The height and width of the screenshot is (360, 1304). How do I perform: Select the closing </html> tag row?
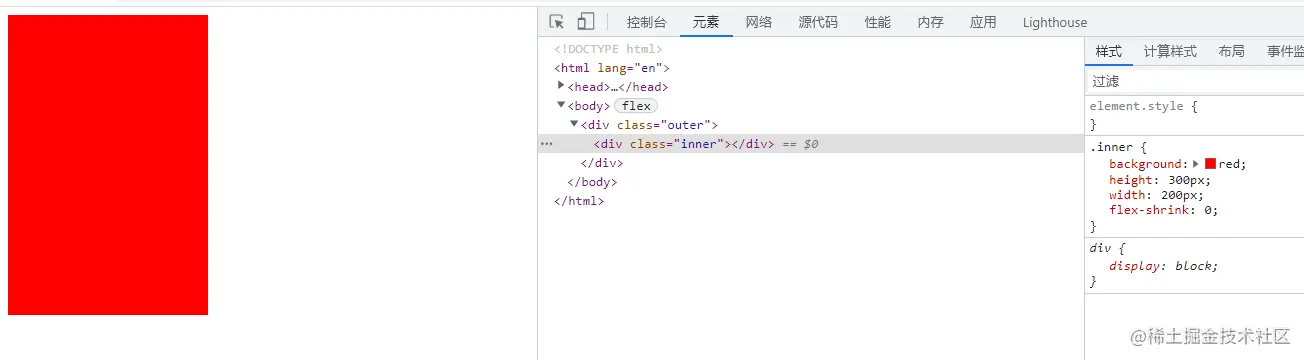coord(579,201)
